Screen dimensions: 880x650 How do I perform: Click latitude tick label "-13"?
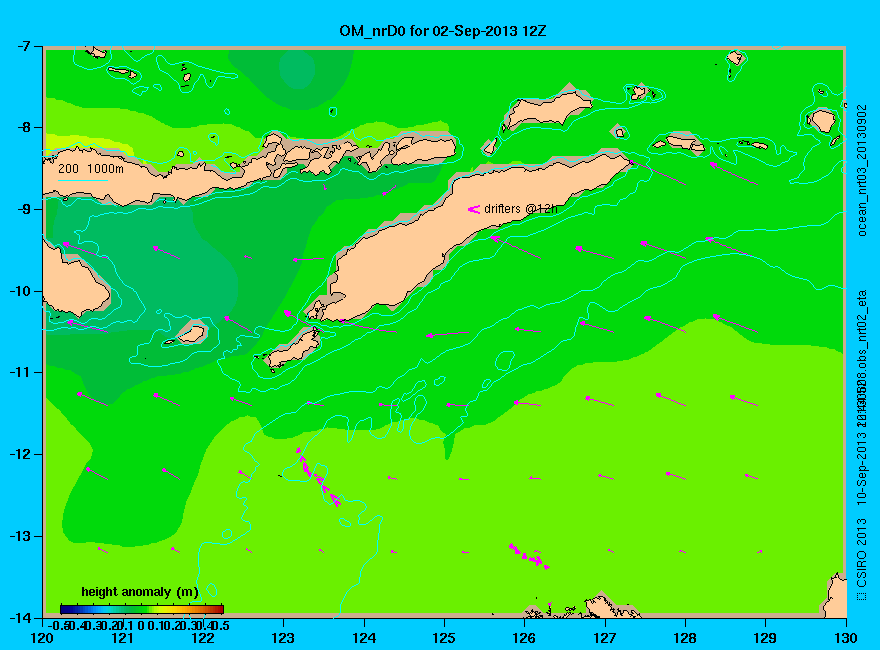(x=20, y=537)
